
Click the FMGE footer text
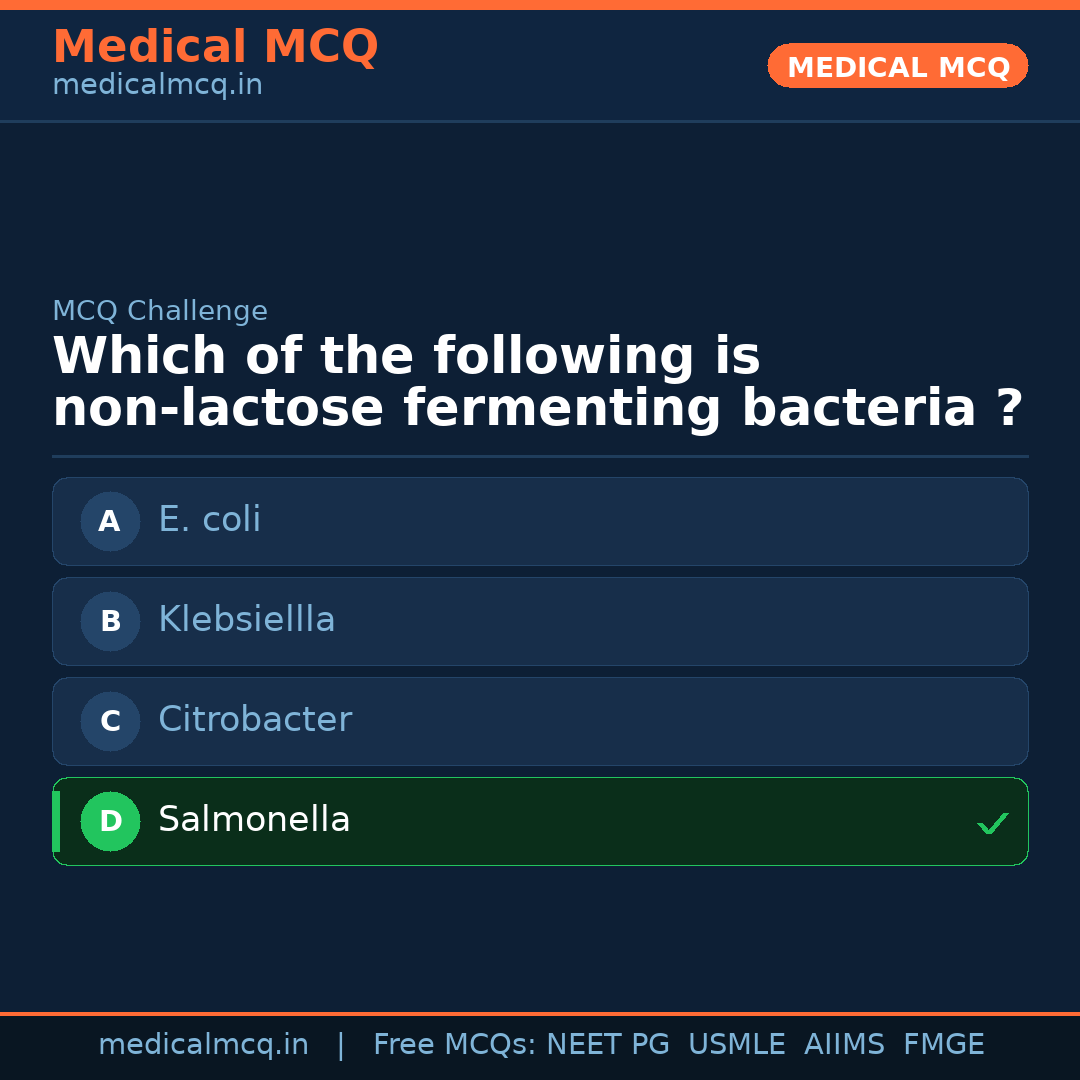coord(943,1045)
